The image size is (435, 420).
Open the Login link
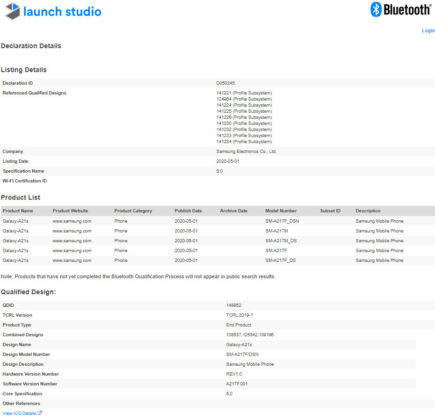(428, 31)
